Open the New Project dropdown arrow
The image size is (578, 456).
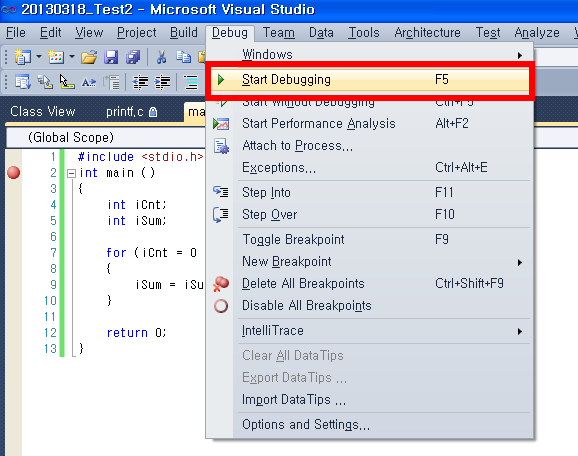click(39, 57)
